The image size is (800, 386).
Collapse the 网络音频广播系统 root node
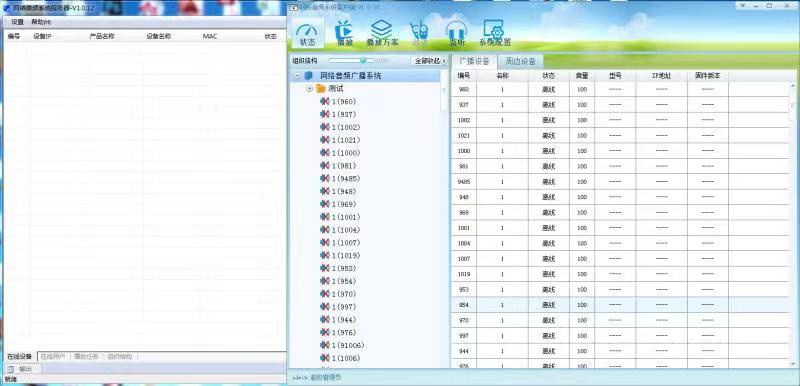tap(297, 76)
